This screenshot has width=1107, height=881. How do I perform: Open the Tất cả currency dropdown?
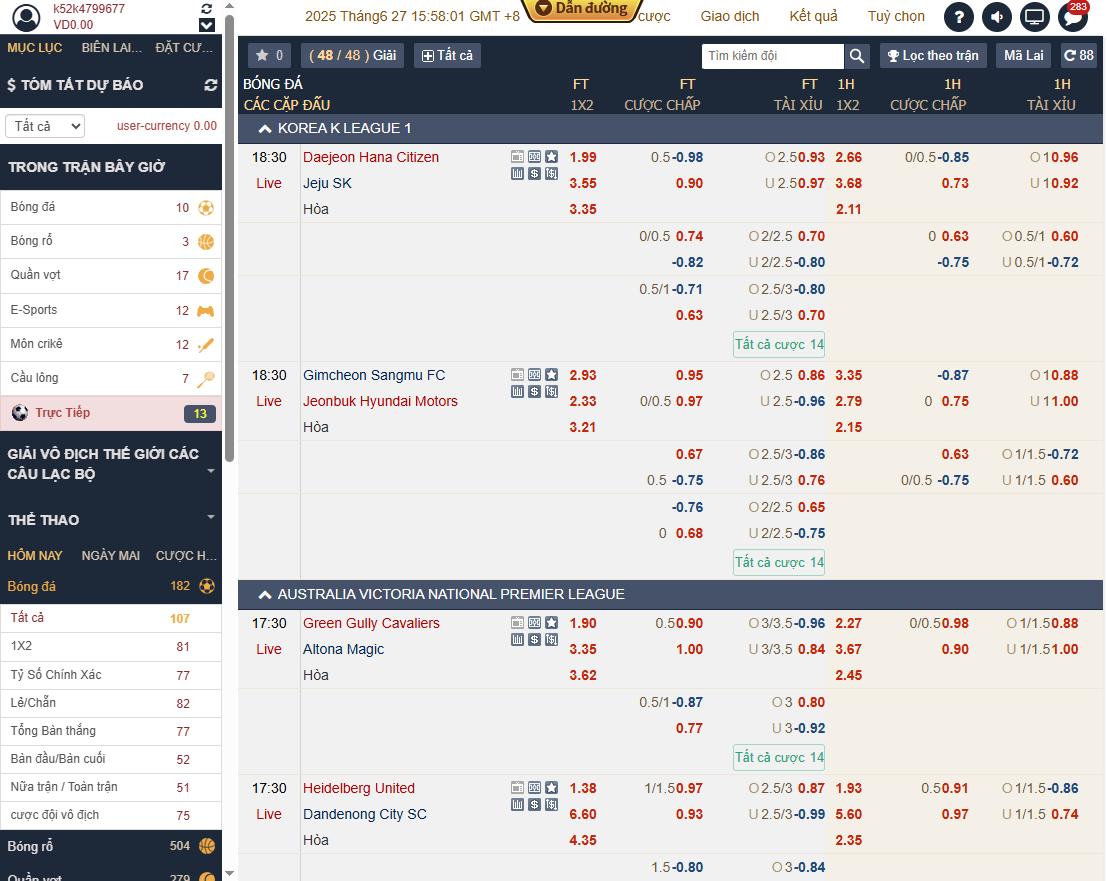coord(45,126)
